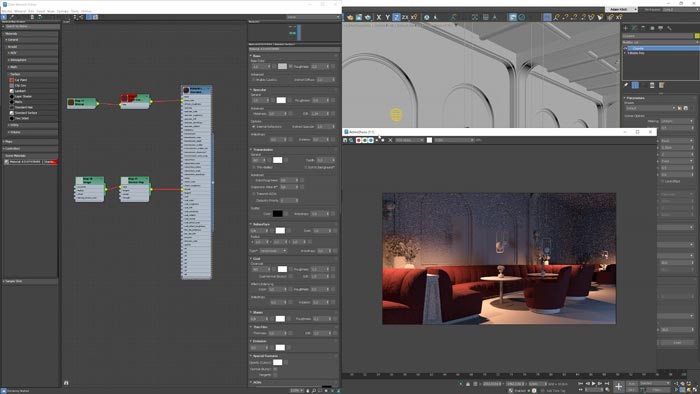The image size is (700, 394).
Task: Open the Hierarchy panel icon
Action: [643, 28]
